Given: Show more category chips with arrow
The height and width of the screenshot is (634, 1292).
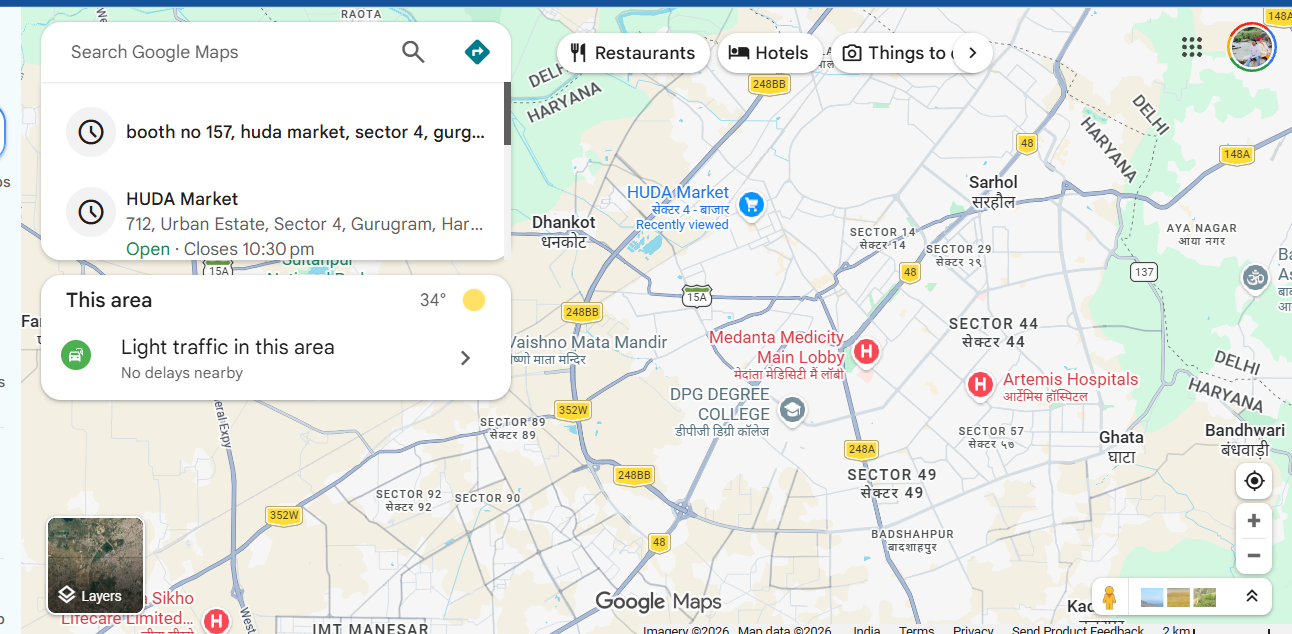Looking at the screenshot, I should tap(972, 53).
